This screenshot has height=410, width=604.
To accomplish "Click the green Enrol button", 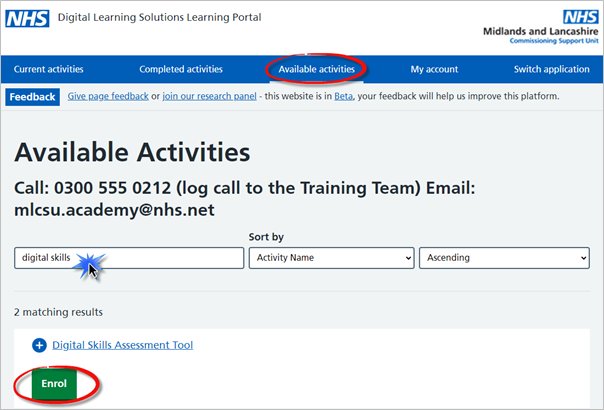I will pos(54,384).
